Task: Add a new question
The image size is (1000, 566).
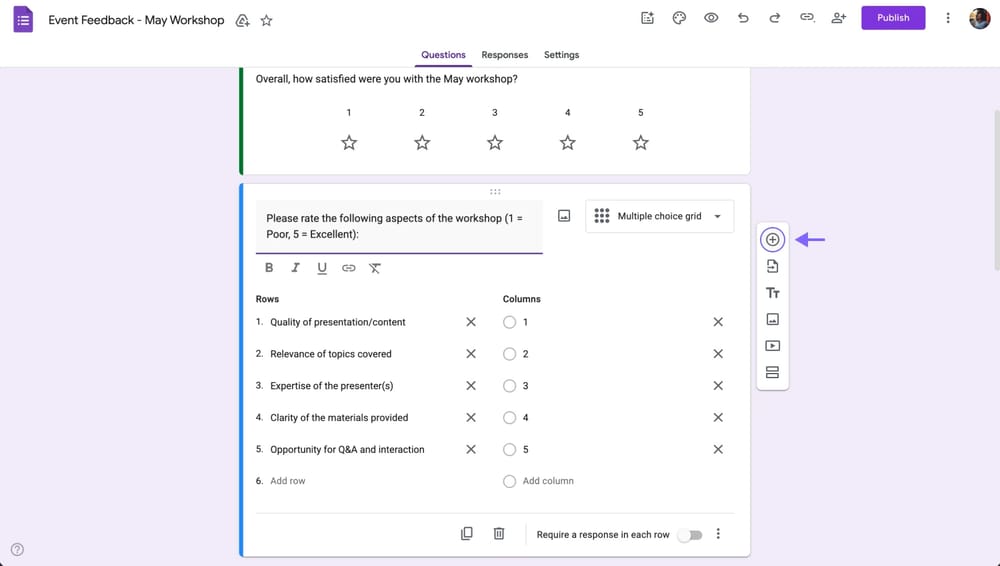Action: [x=772, y=240]
